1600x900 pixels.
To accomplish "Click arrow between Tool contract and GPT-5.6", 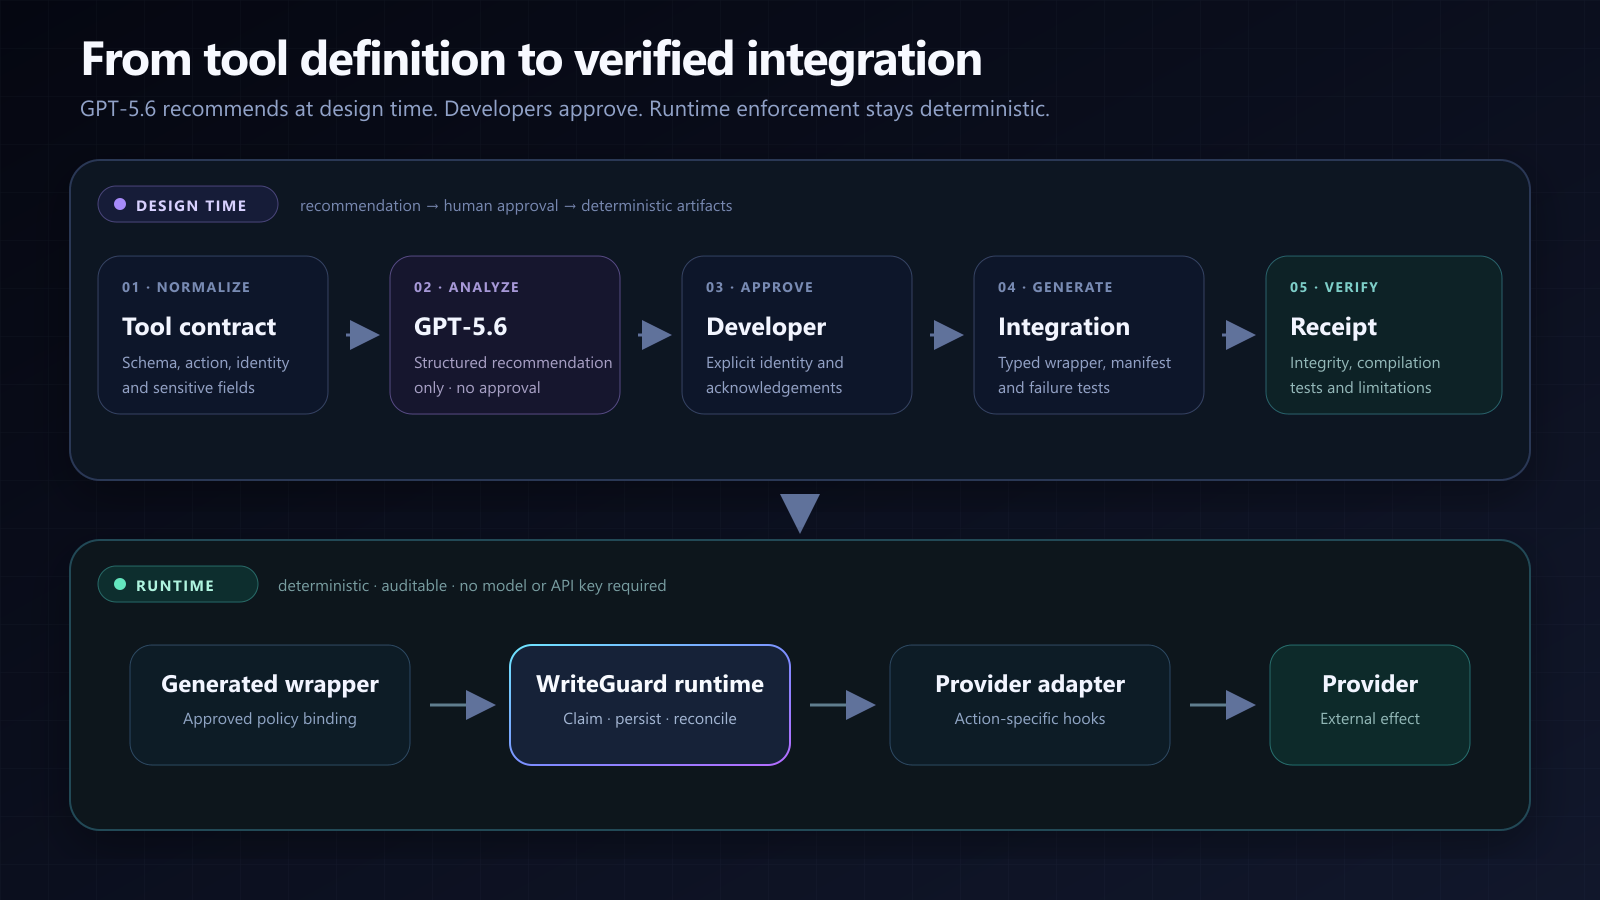I will click(363, 335).
